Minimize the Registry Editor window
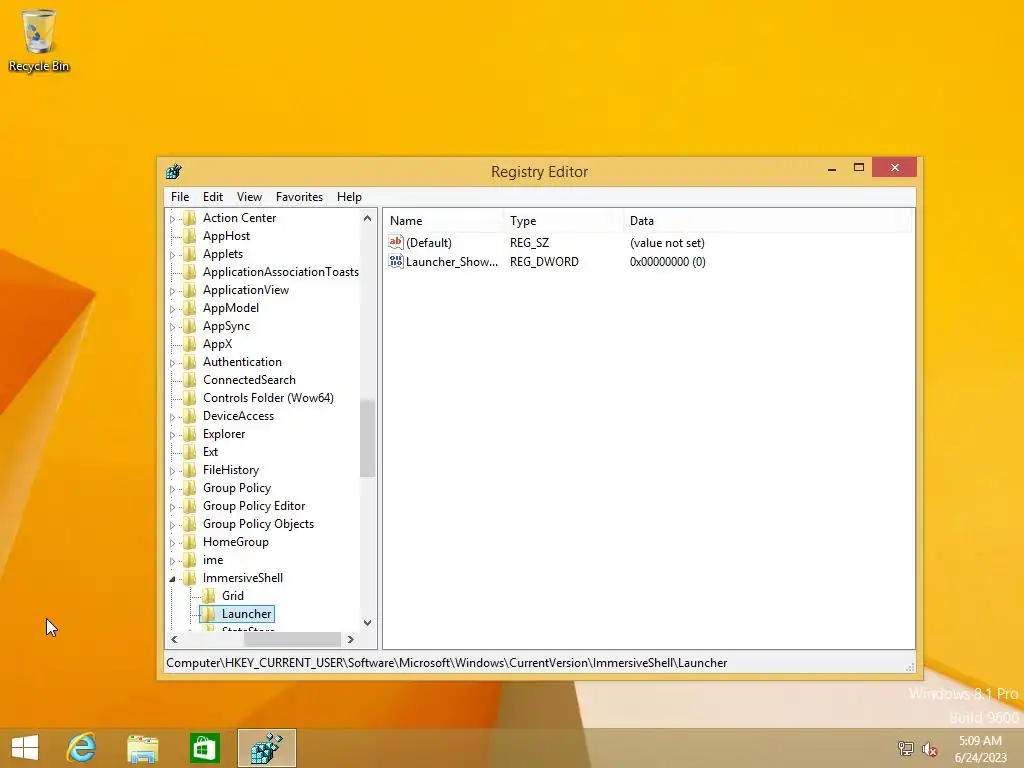The height and width of the screenshot is (768, 1024). (831, 168)
